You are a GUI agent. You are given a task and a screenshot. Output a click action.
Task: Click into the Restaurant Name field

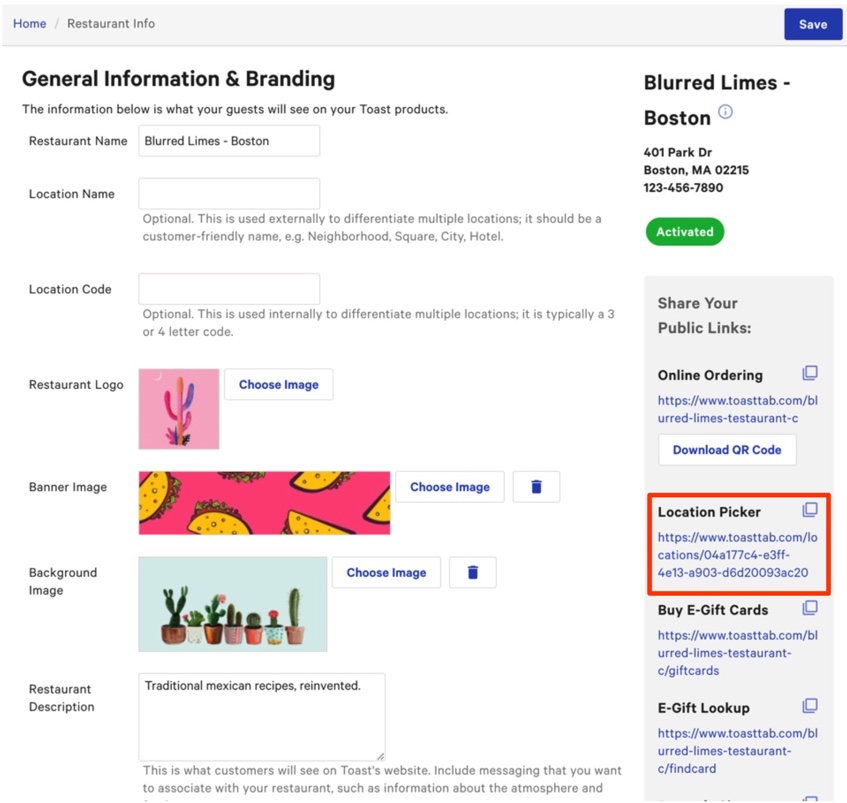[229, 141]
